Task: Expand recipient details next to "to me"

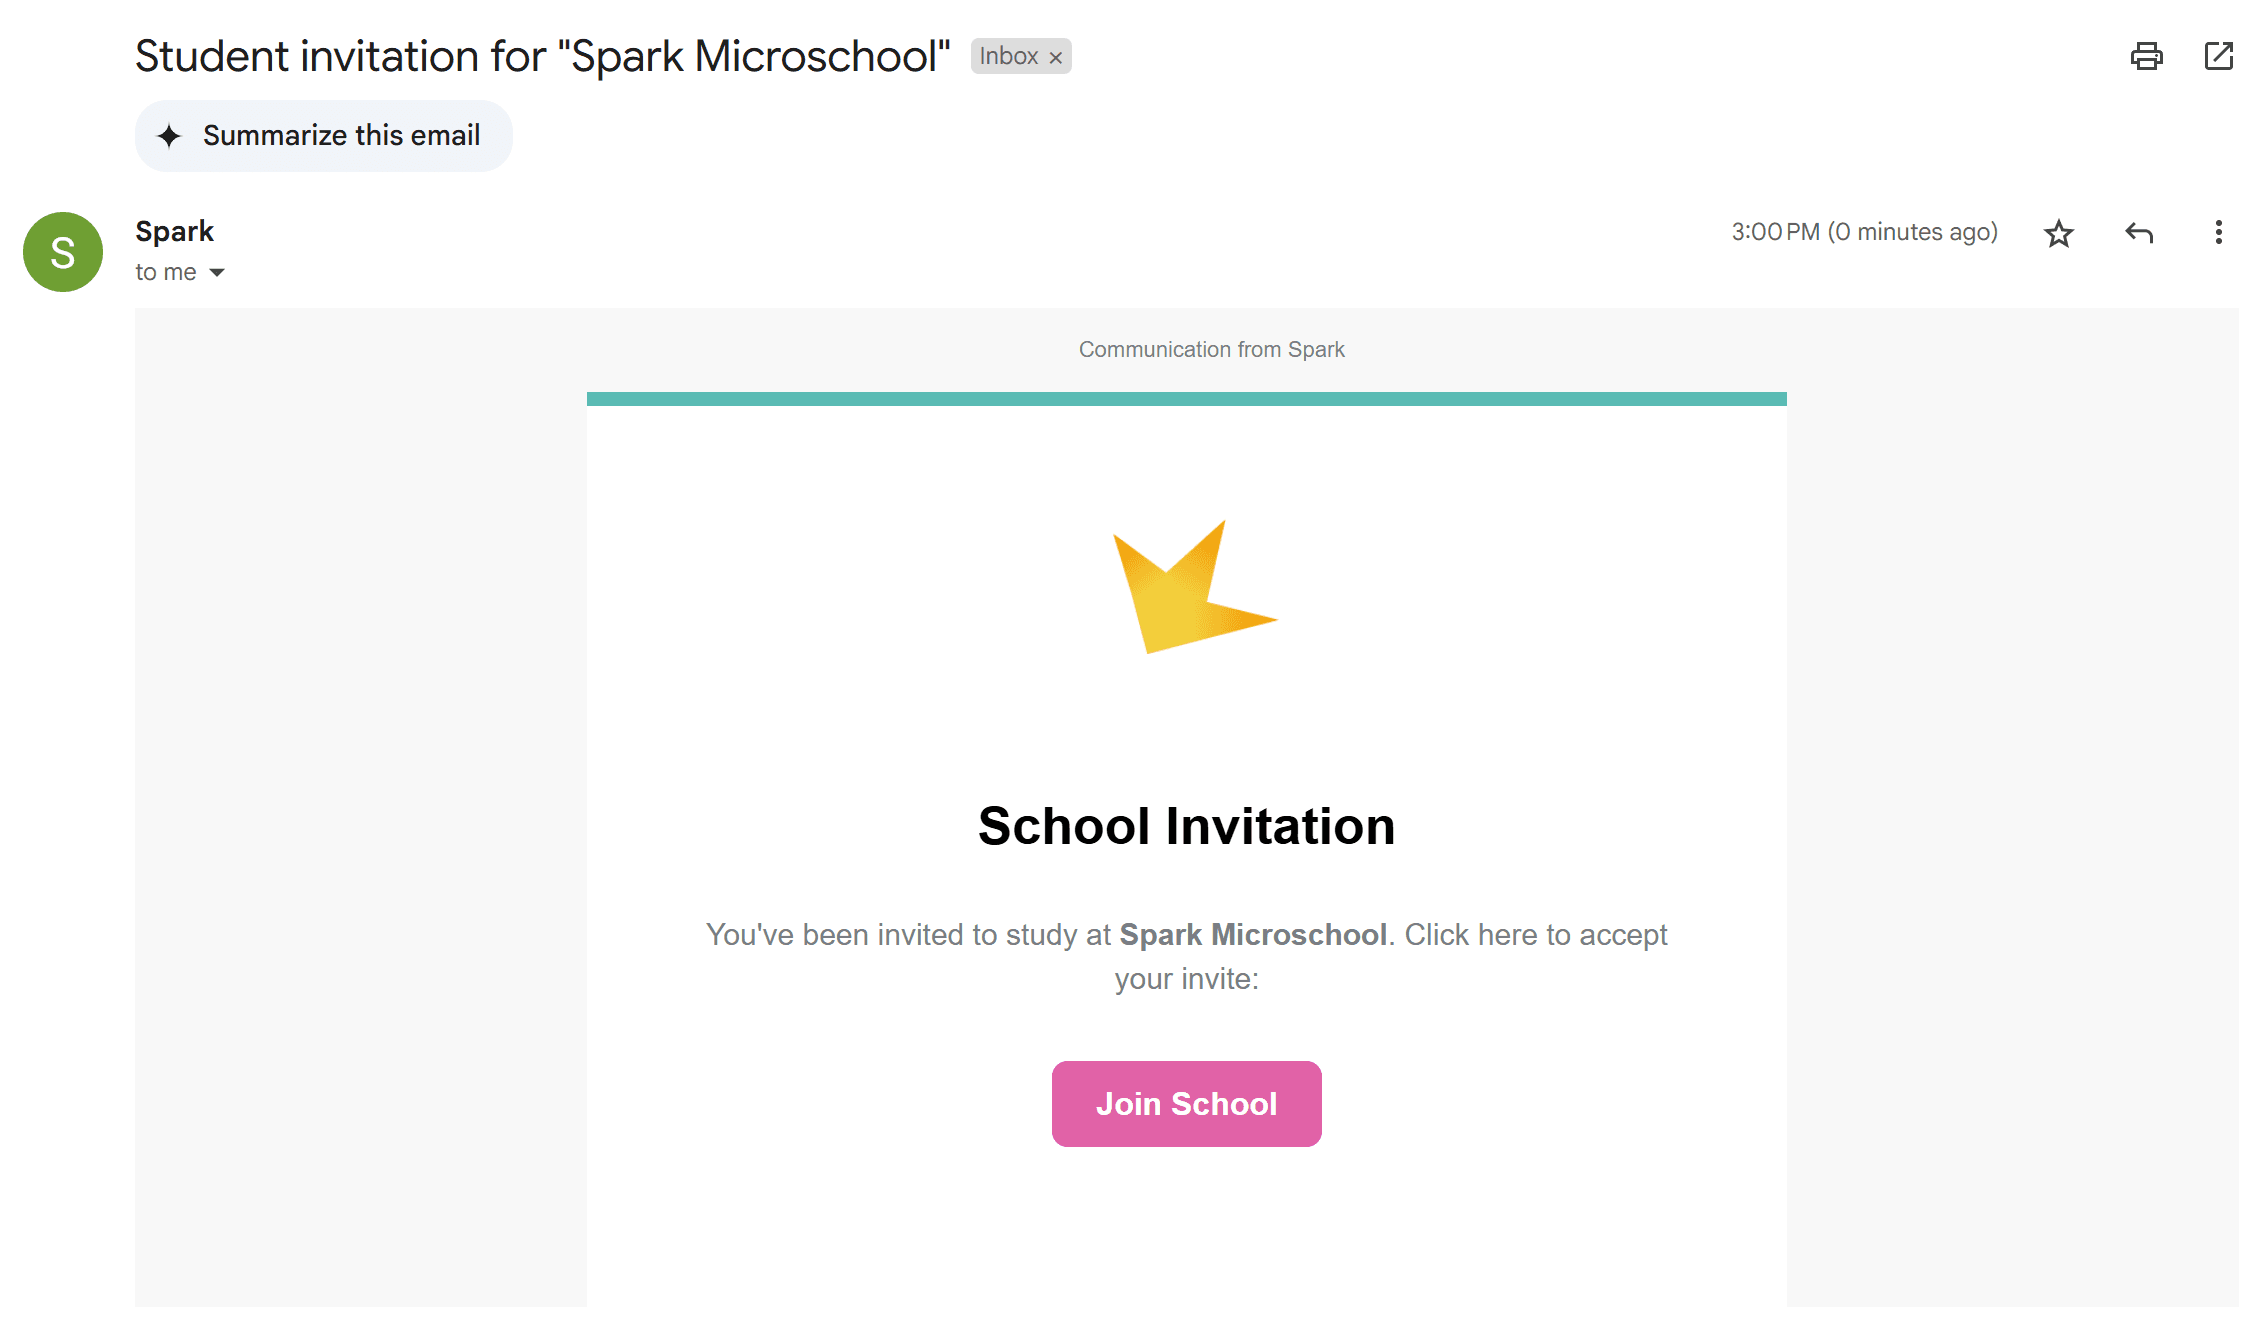Action: [x=217, y=272]
